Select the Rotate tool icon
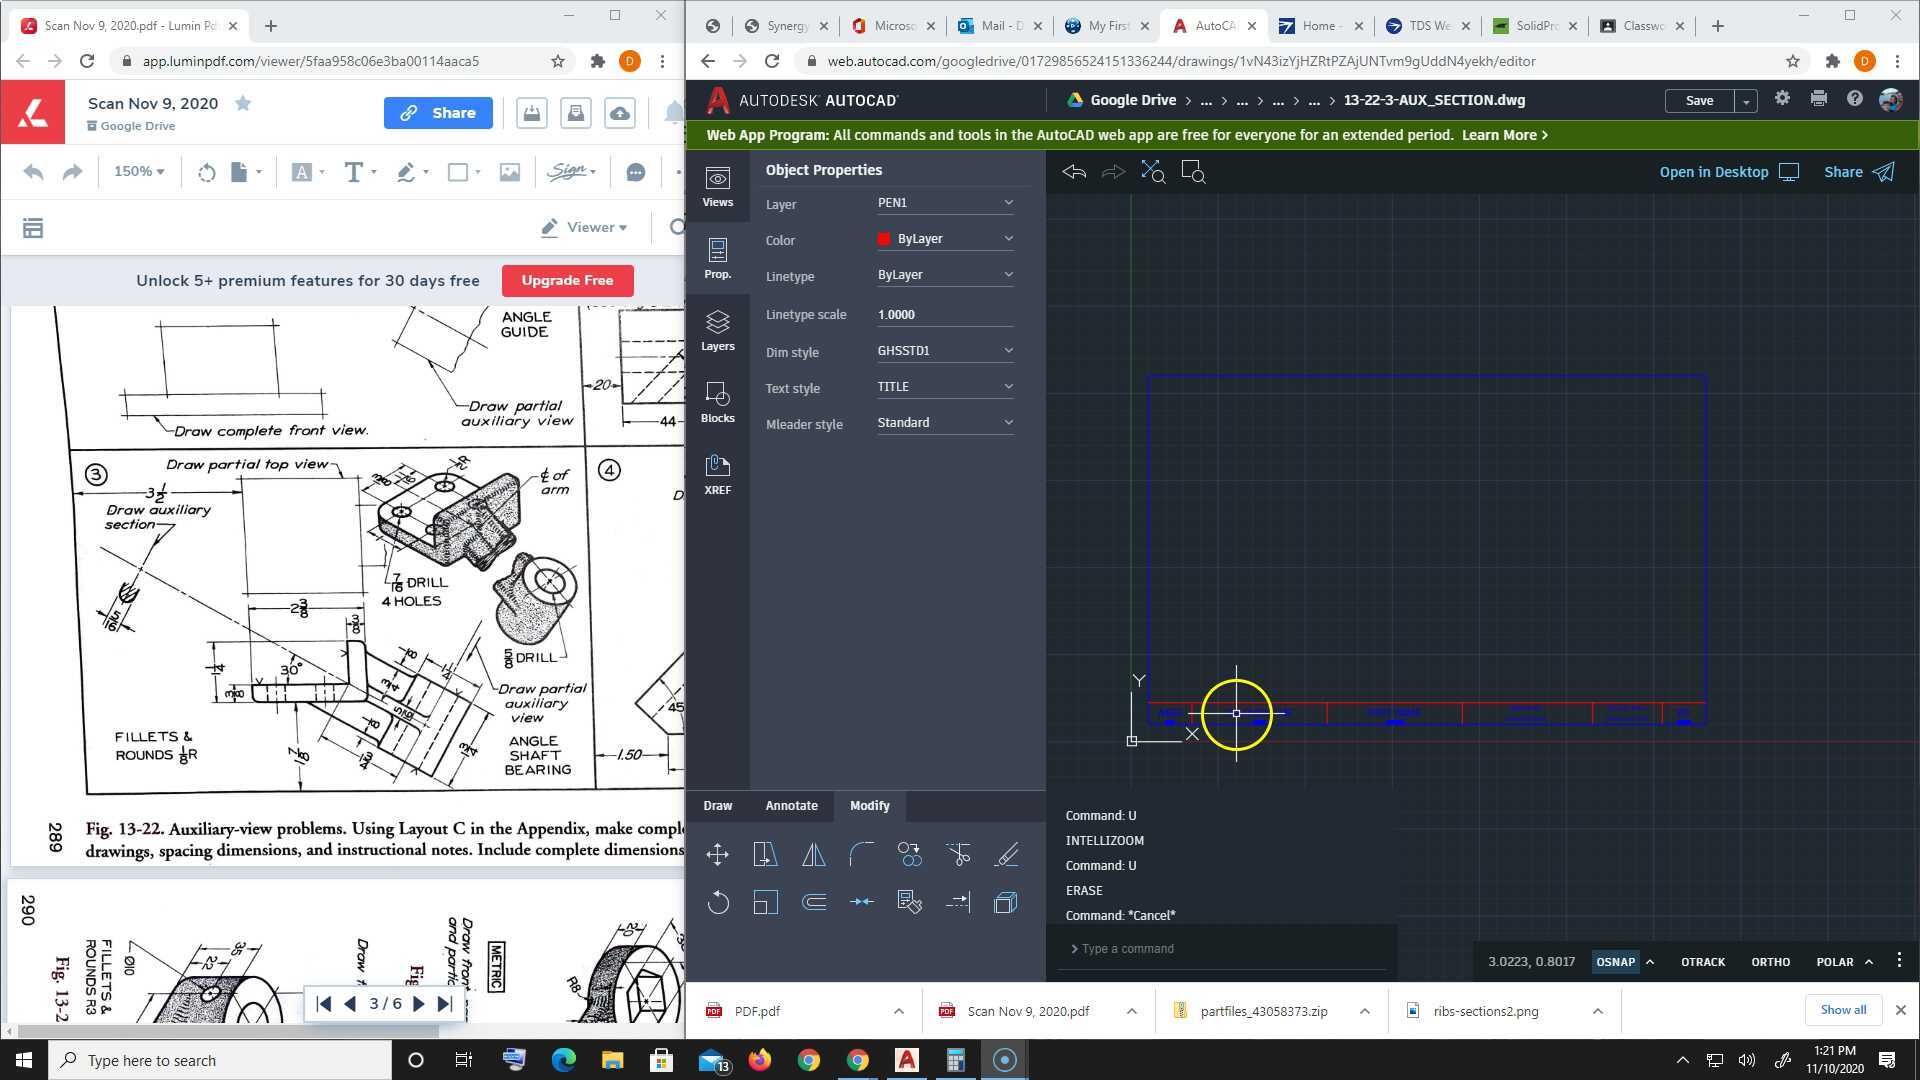 [717, 902]
